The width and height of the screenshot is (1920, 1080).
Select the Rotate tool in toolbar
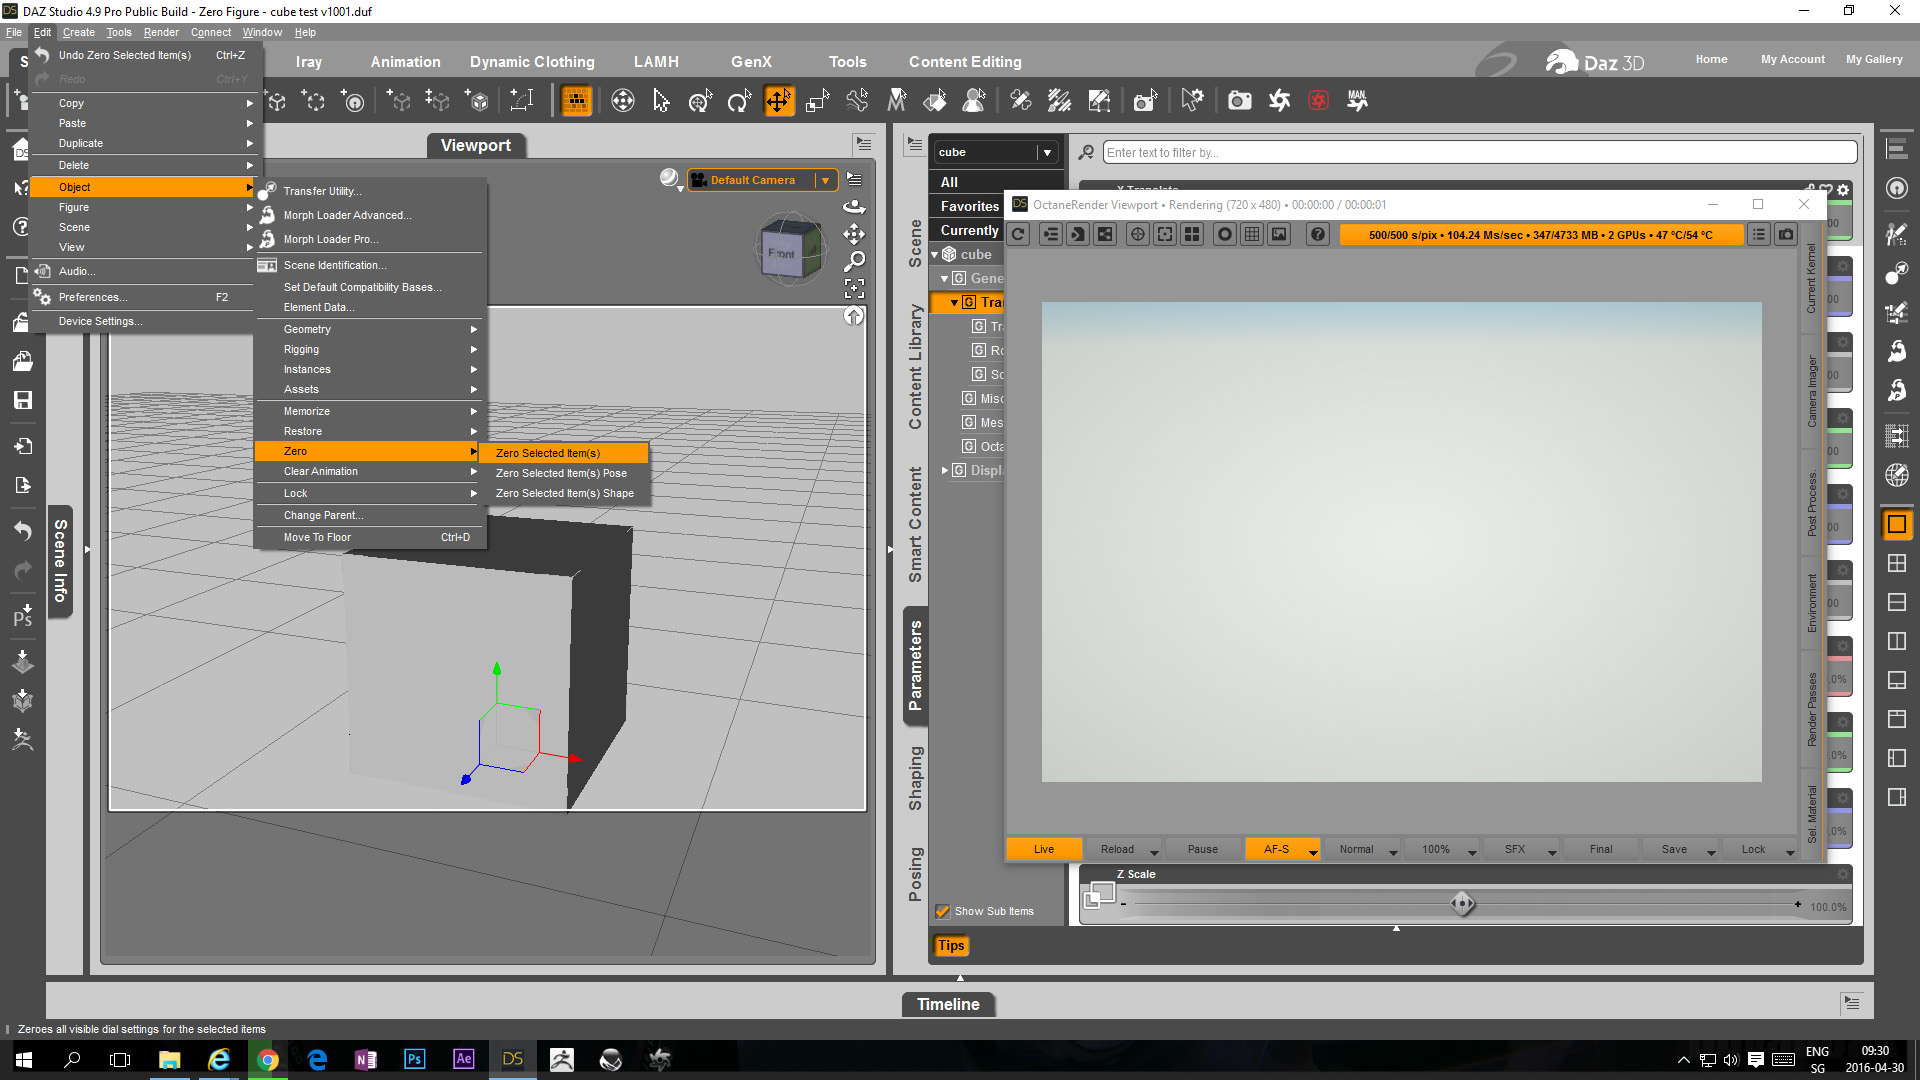(x=739, y=101)
